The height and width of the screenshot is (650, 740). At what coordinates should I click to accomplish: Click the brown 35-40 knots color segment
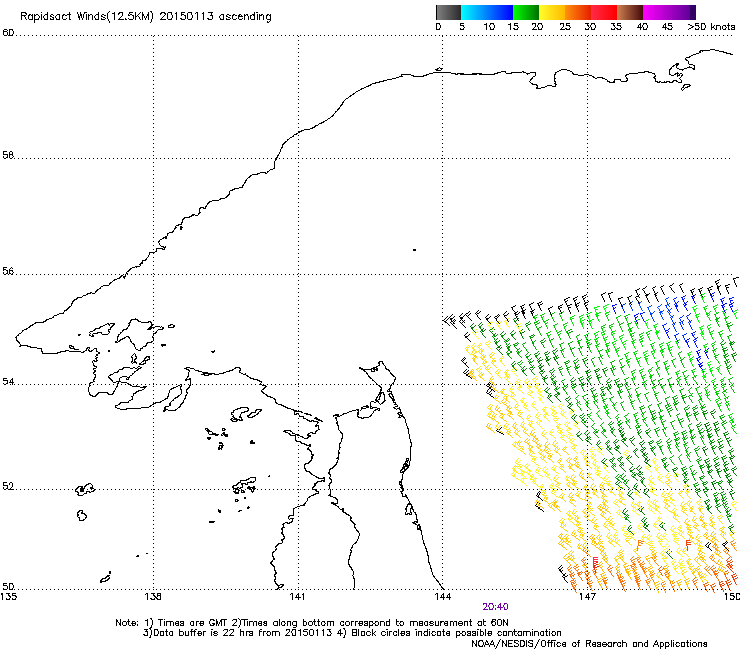click(630, 12)
